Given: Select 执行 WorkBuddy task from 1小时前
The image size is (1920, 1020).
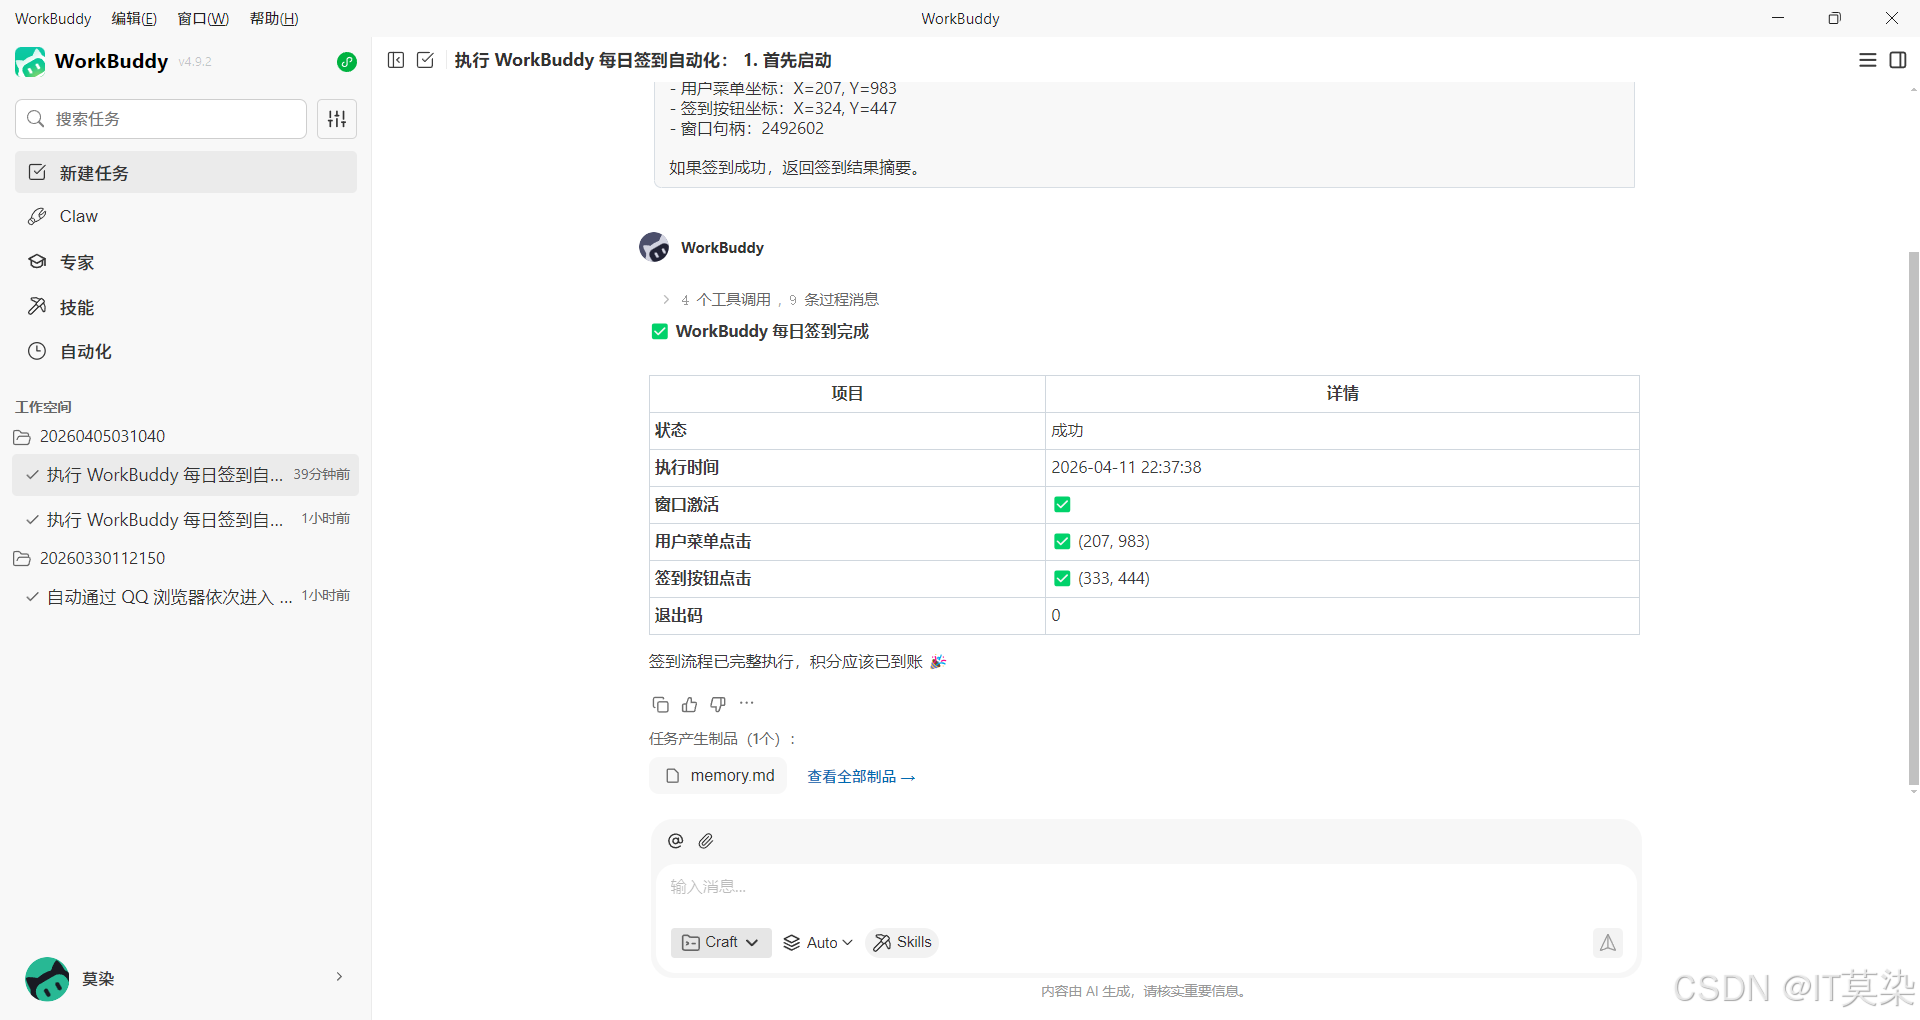Looking at the screenshot, I should 186,520.
